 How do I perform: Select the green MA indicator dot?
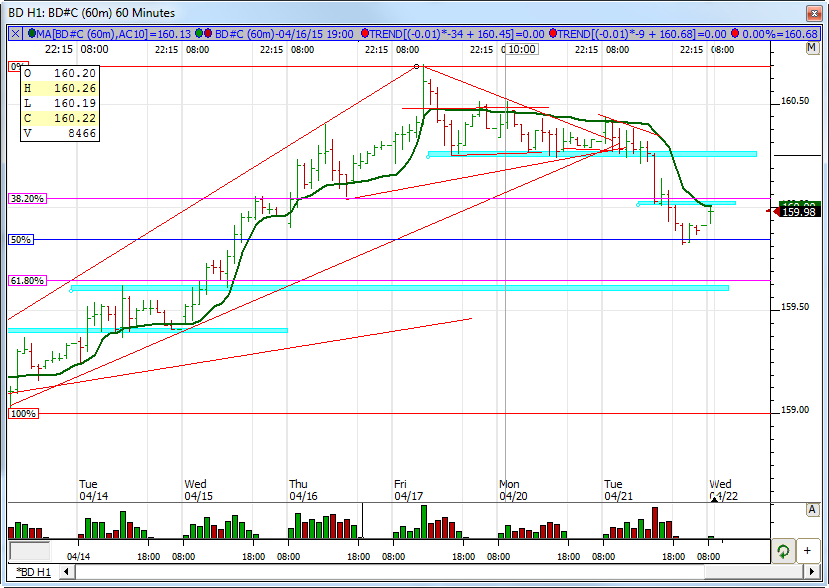(32, 34)
